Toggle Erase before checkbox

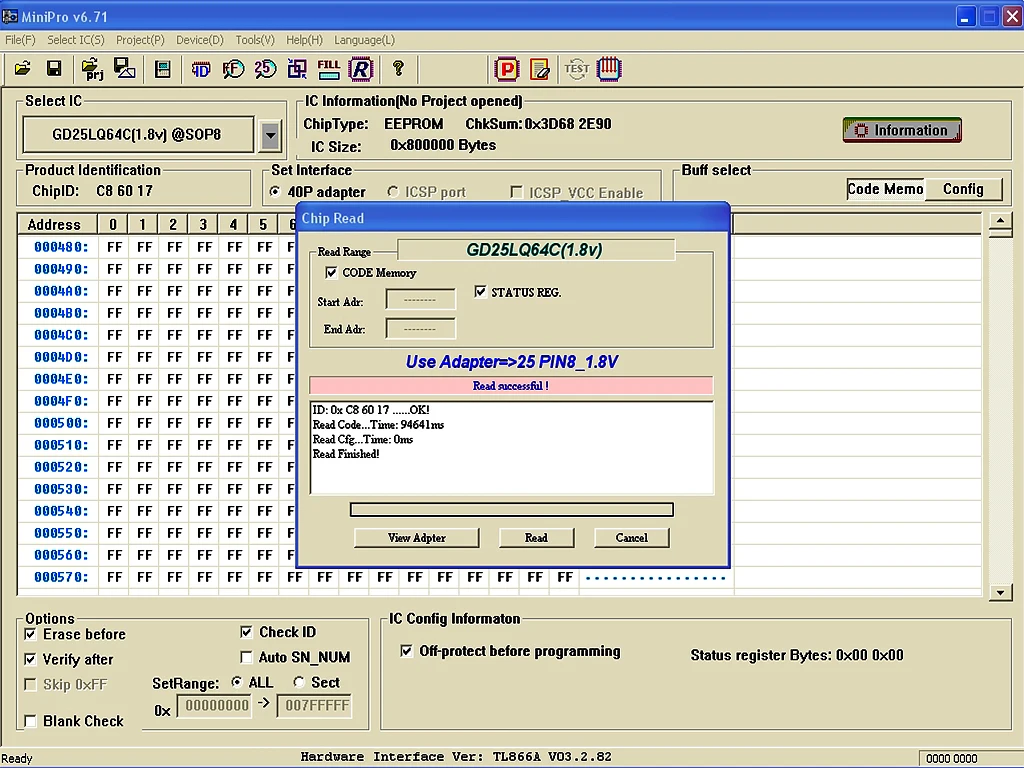coord(30,634)
